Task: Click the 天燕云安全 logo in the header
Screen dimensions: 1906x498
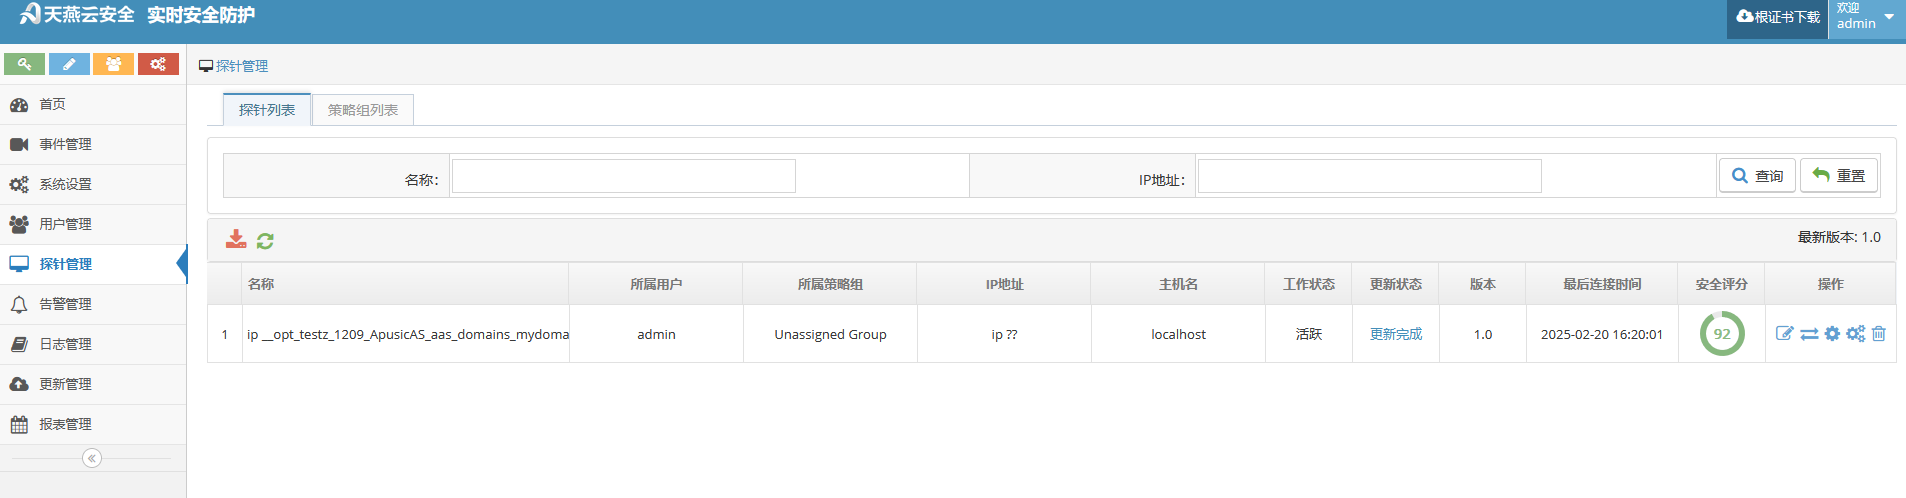Action: pyautogui.click(x=77, y=14)
